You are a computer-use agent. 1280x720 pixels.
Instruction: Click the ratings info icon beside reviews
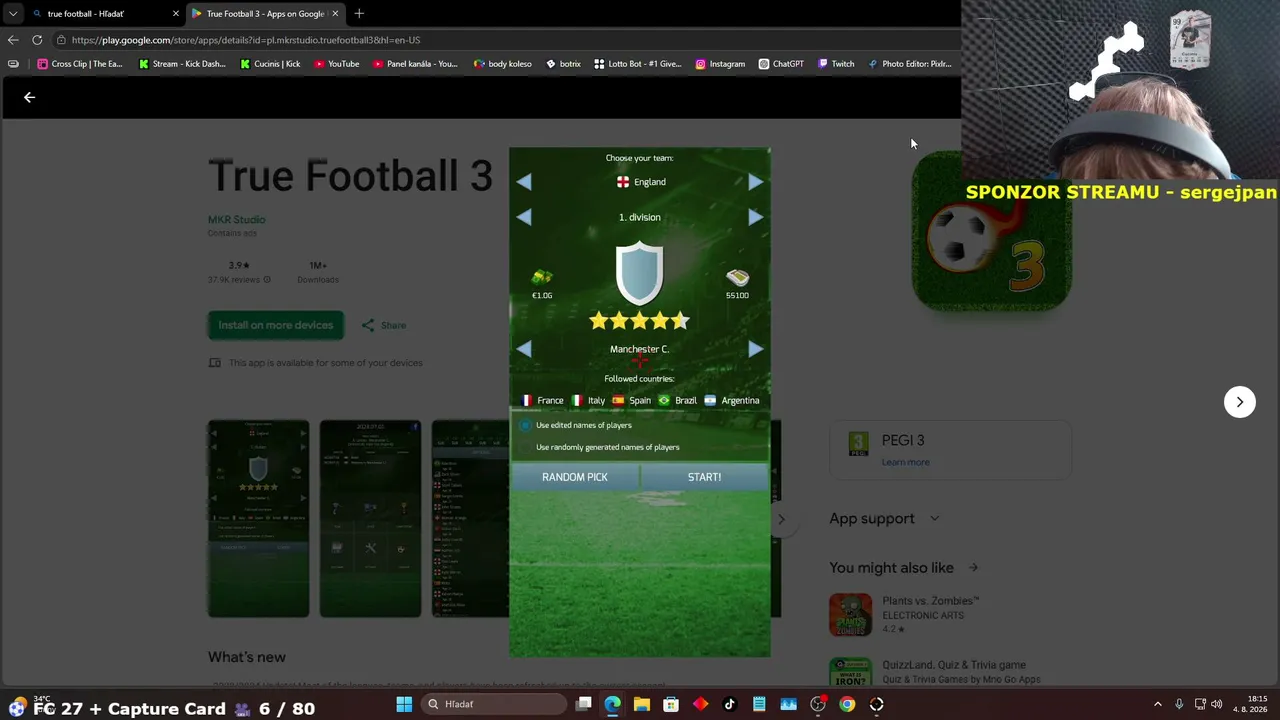tap(266, 280)
